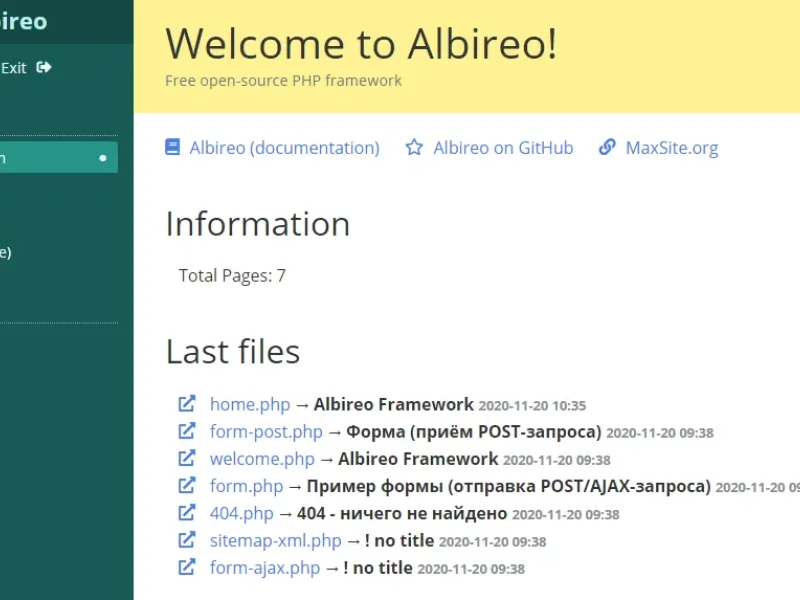
Task: Click the external link icon beside sitemap-xml.php
Action: tap(186, 540)
